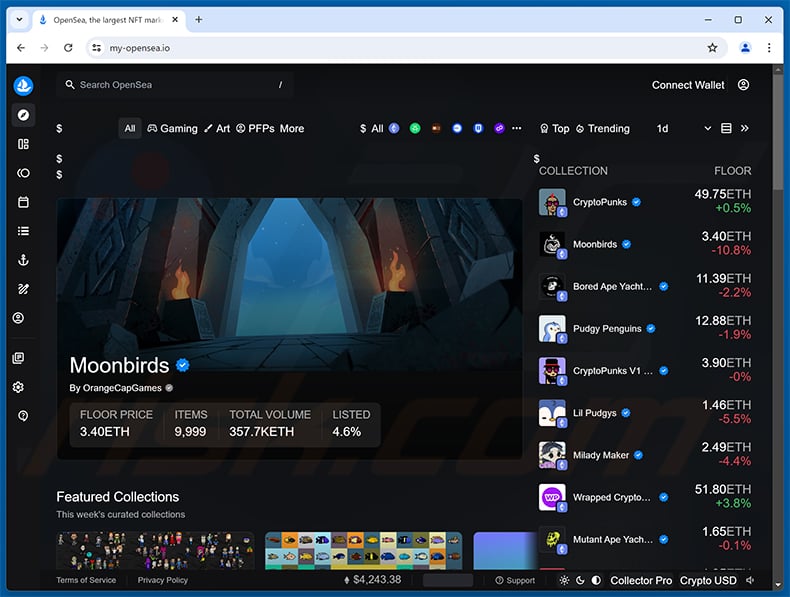The width and height of the screenshot is (790, 597).
Task: Bookmark this page with the star icon
Action: [x=712, y=48]
